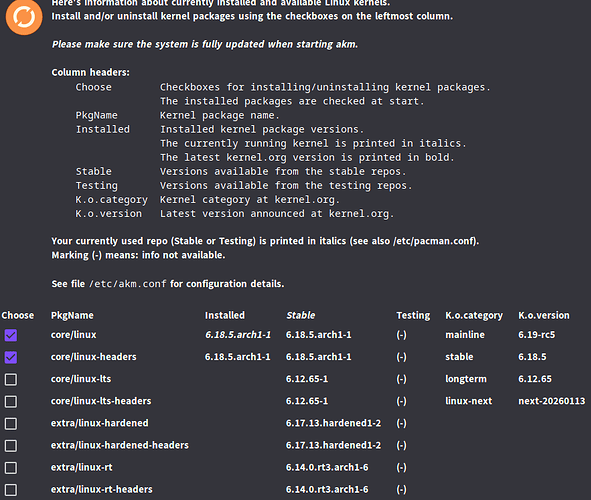Click stable version in core/linux-headers row
Image resolution: width=591 pixels, height=500 pixels.
[x=318, y=357]
